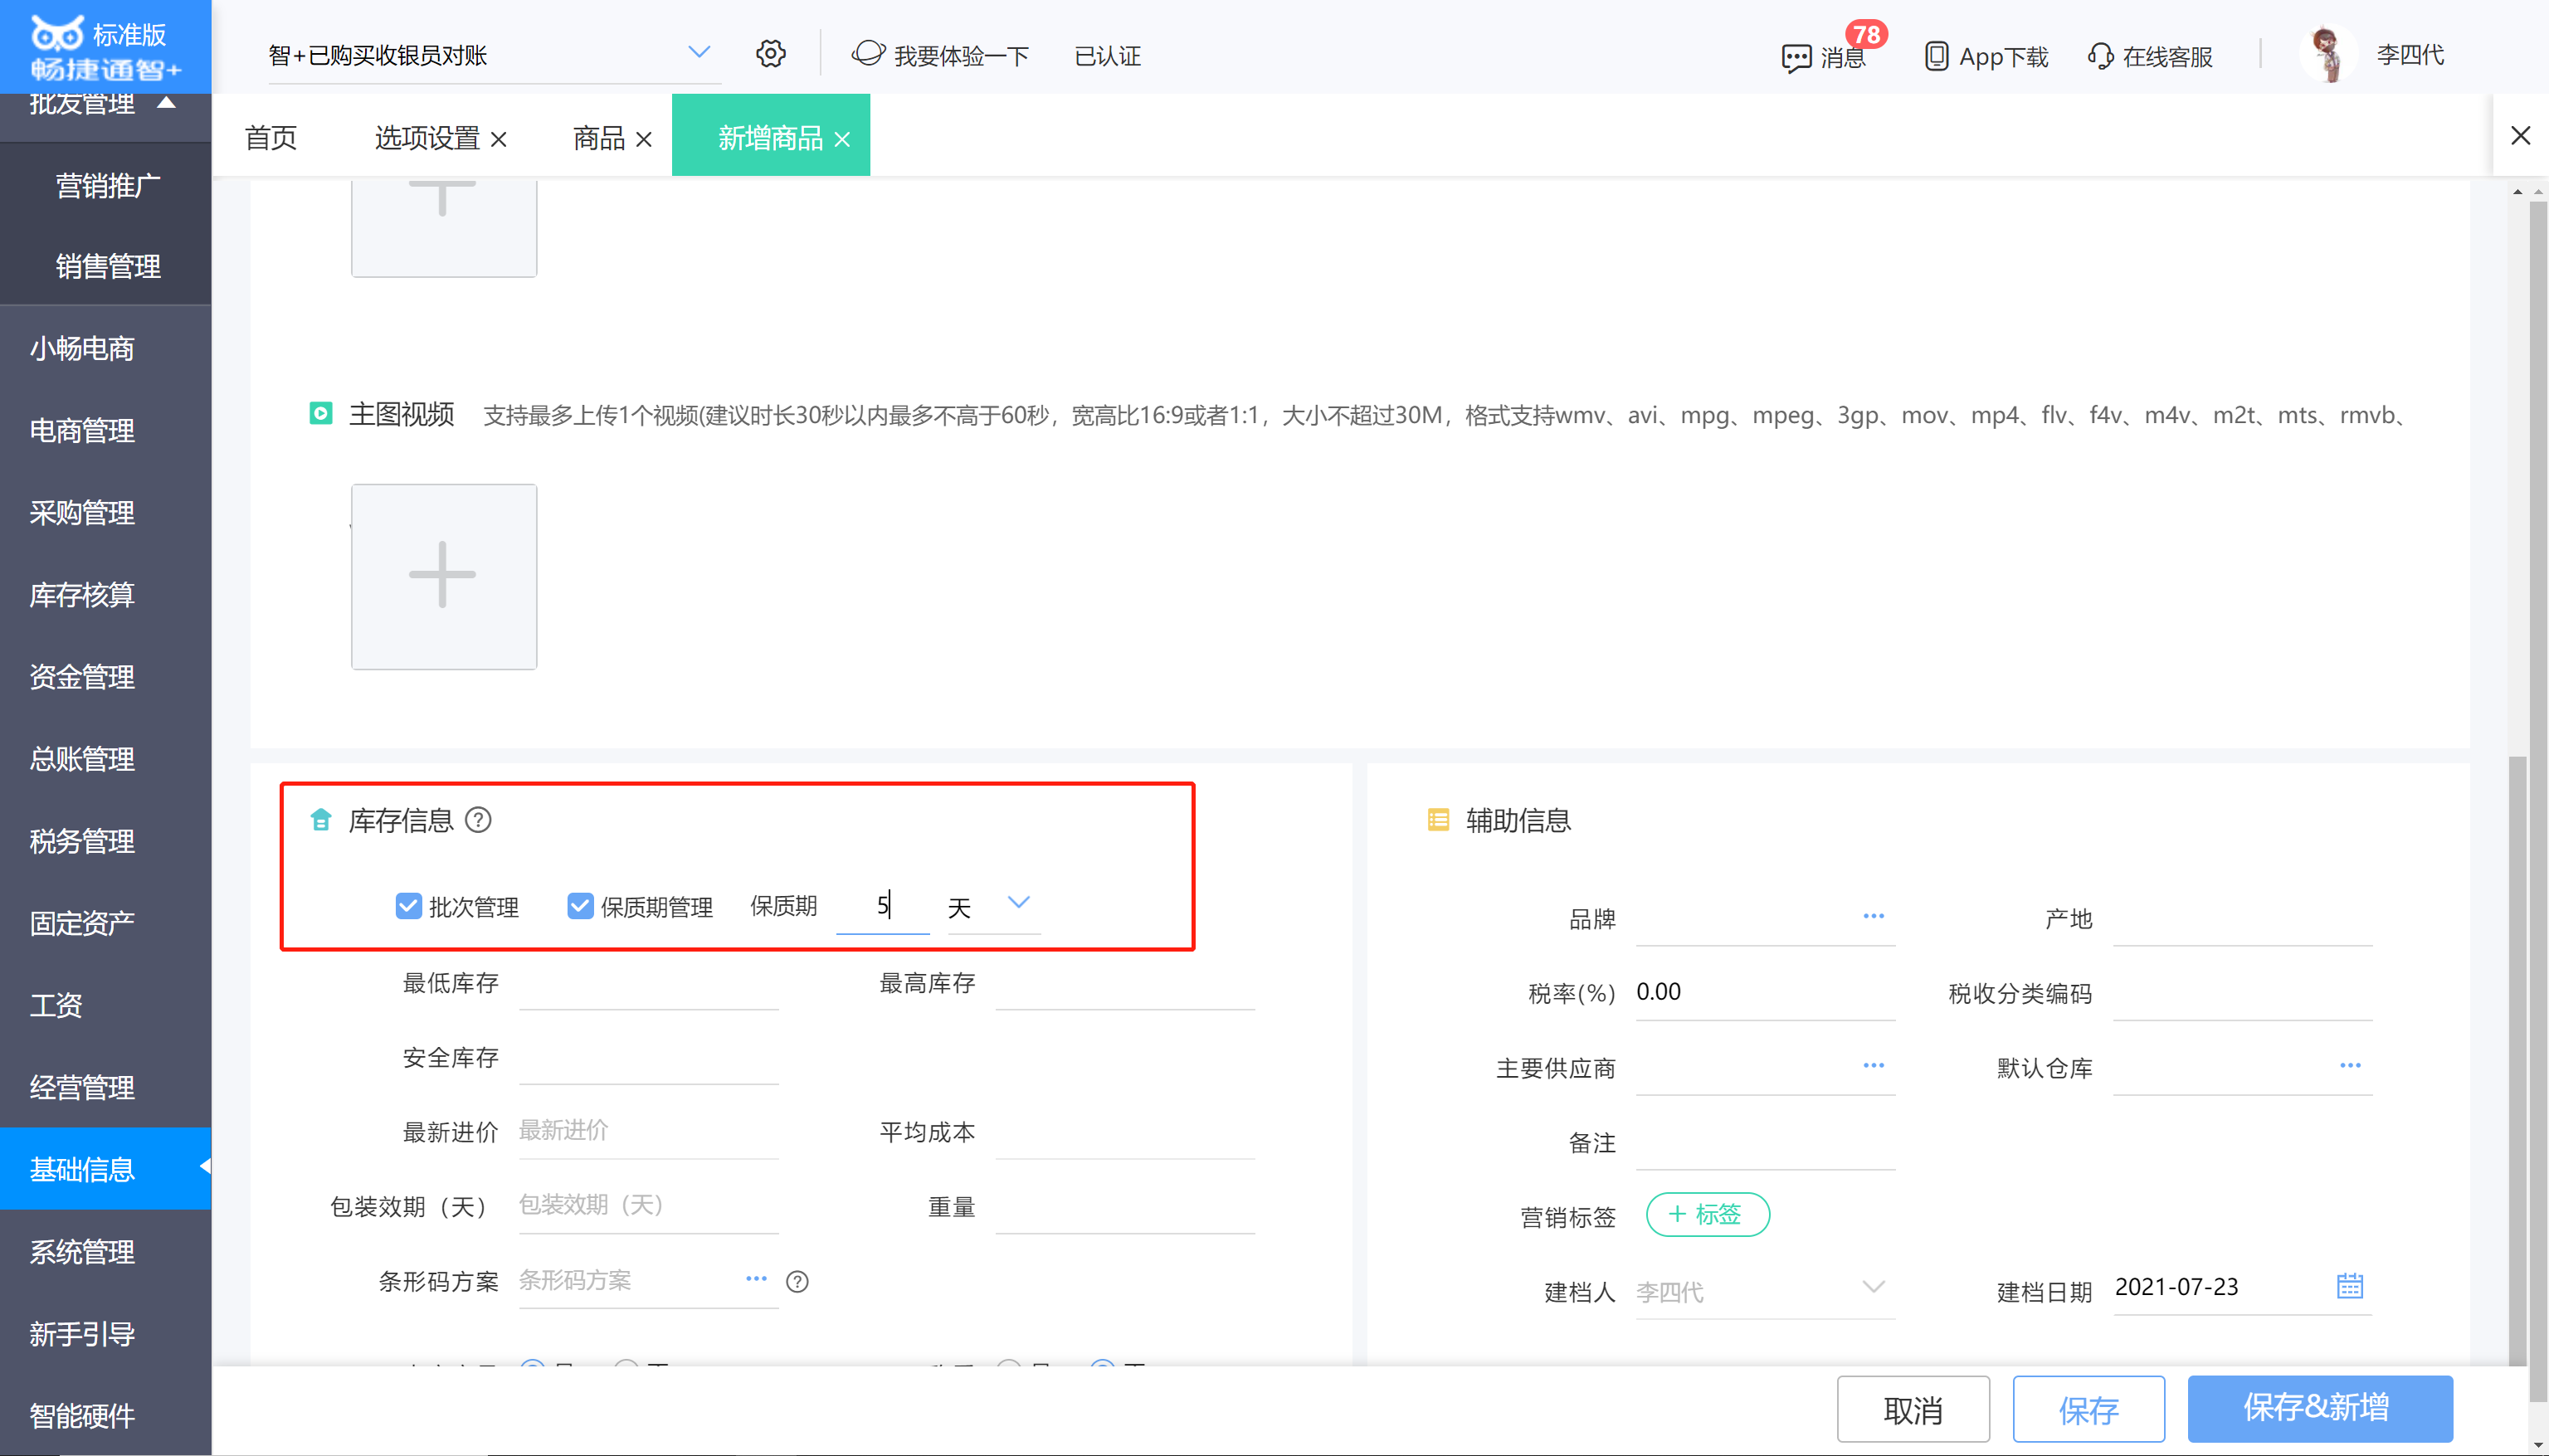2549x1456 pixels.
Task: Open the 建档人 dropdown
Action: pos(1873,1287)
